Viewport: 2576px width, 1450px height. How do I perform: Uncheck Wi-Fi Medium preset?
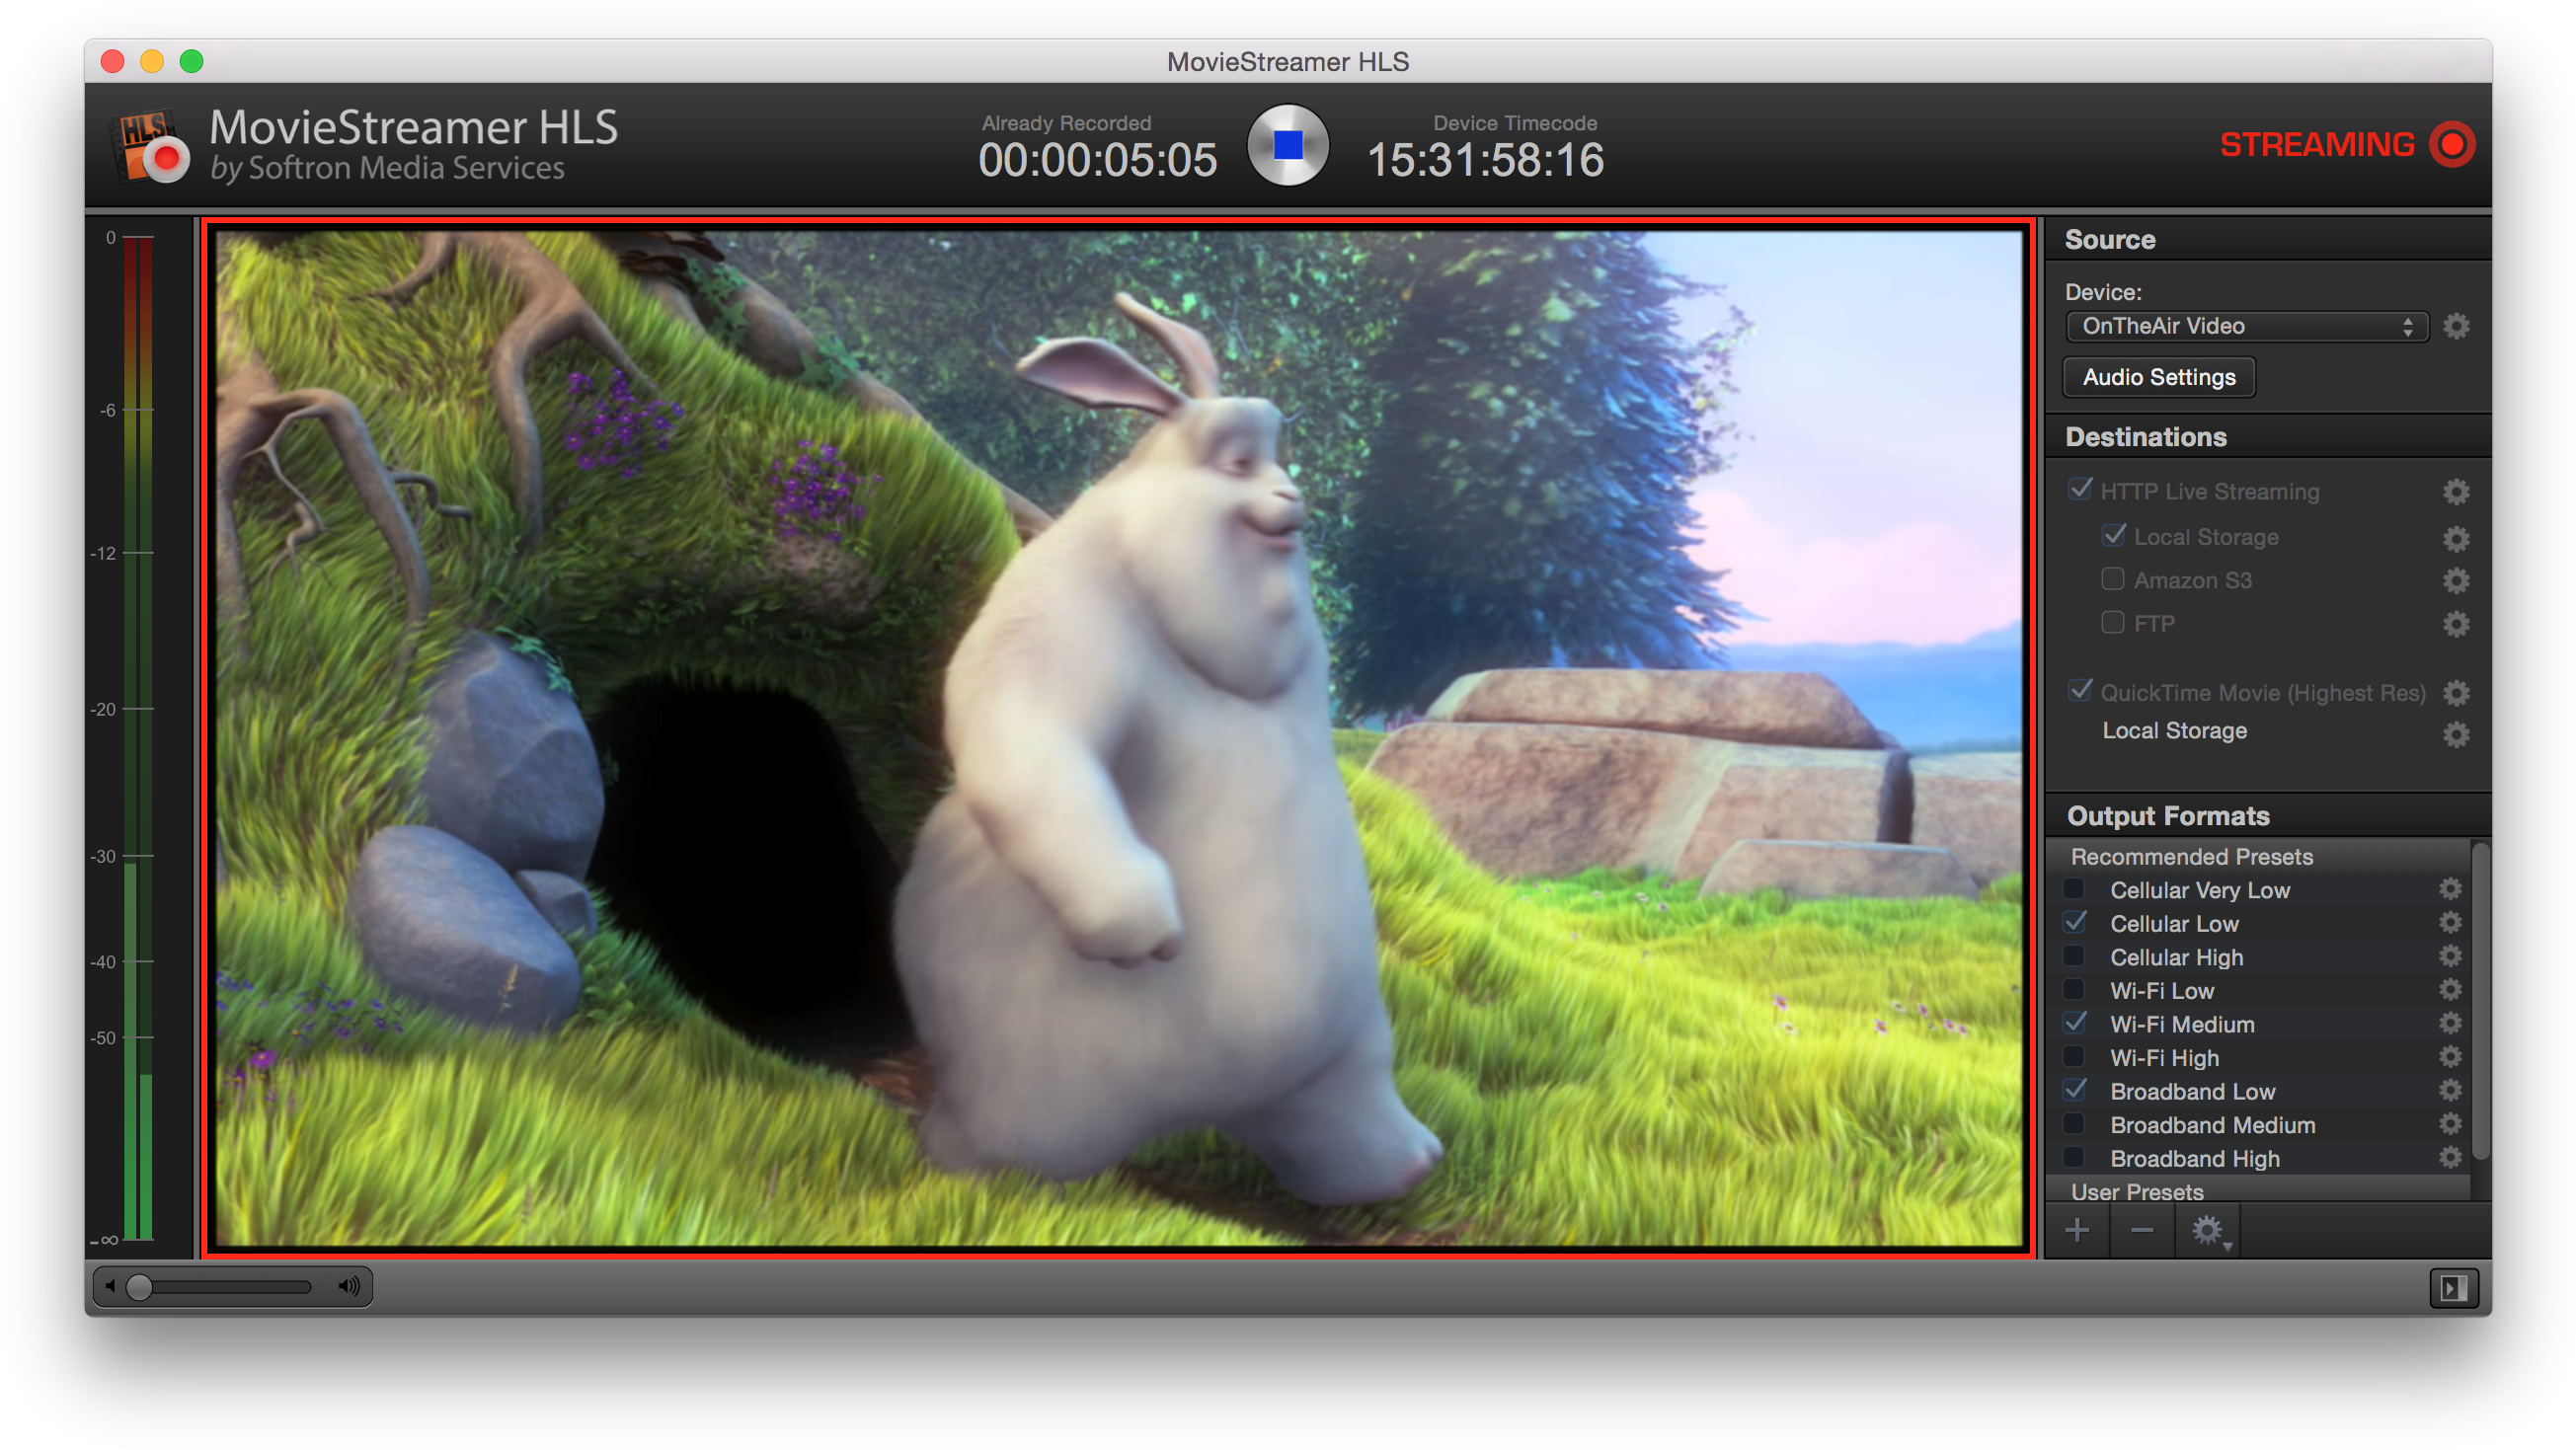tap(2074, 1023)
